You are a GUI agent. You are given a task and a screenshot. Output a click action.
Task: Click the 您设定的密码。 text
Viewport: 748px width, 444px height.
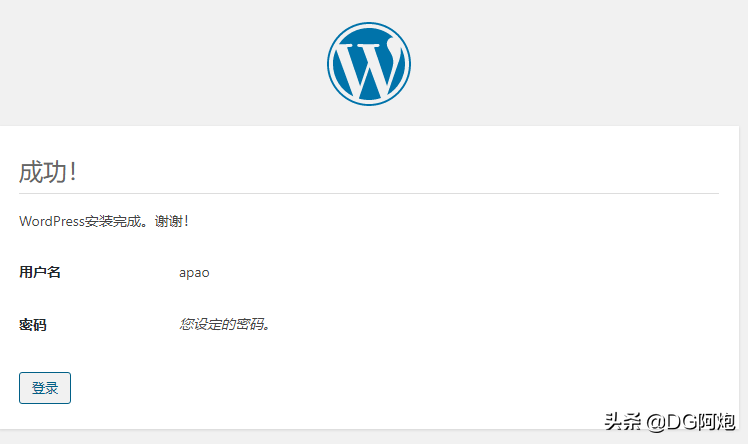tap(224, 324)
